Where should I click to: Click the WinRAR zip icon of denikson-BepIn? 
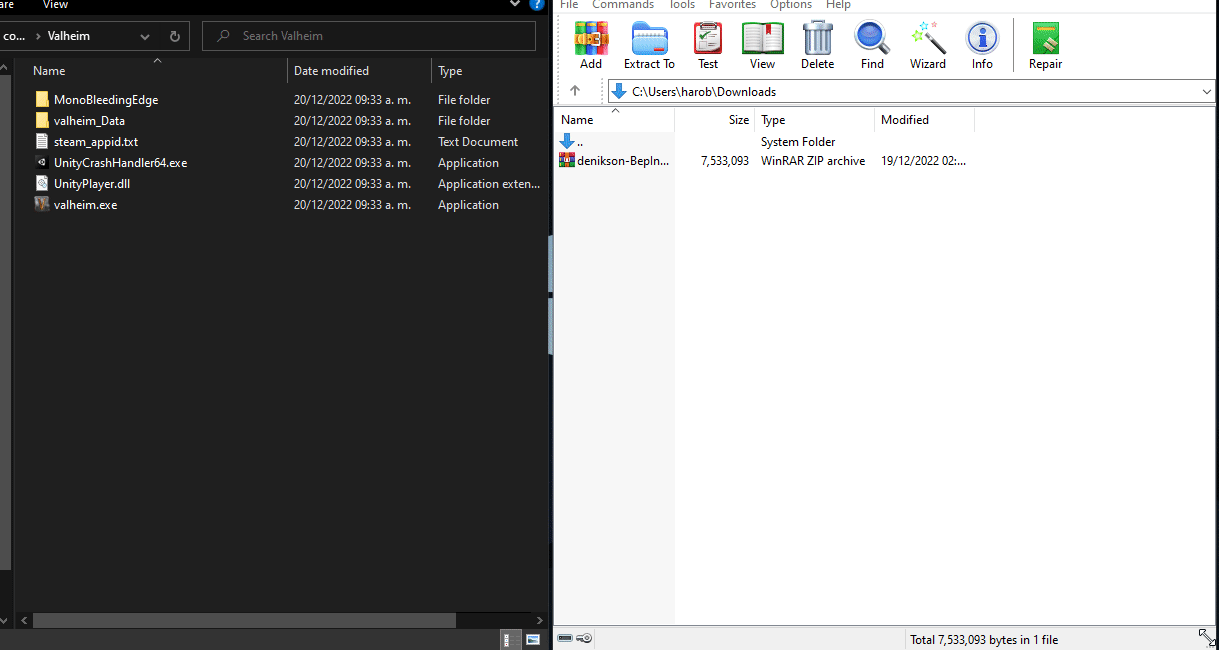(567, 160)
